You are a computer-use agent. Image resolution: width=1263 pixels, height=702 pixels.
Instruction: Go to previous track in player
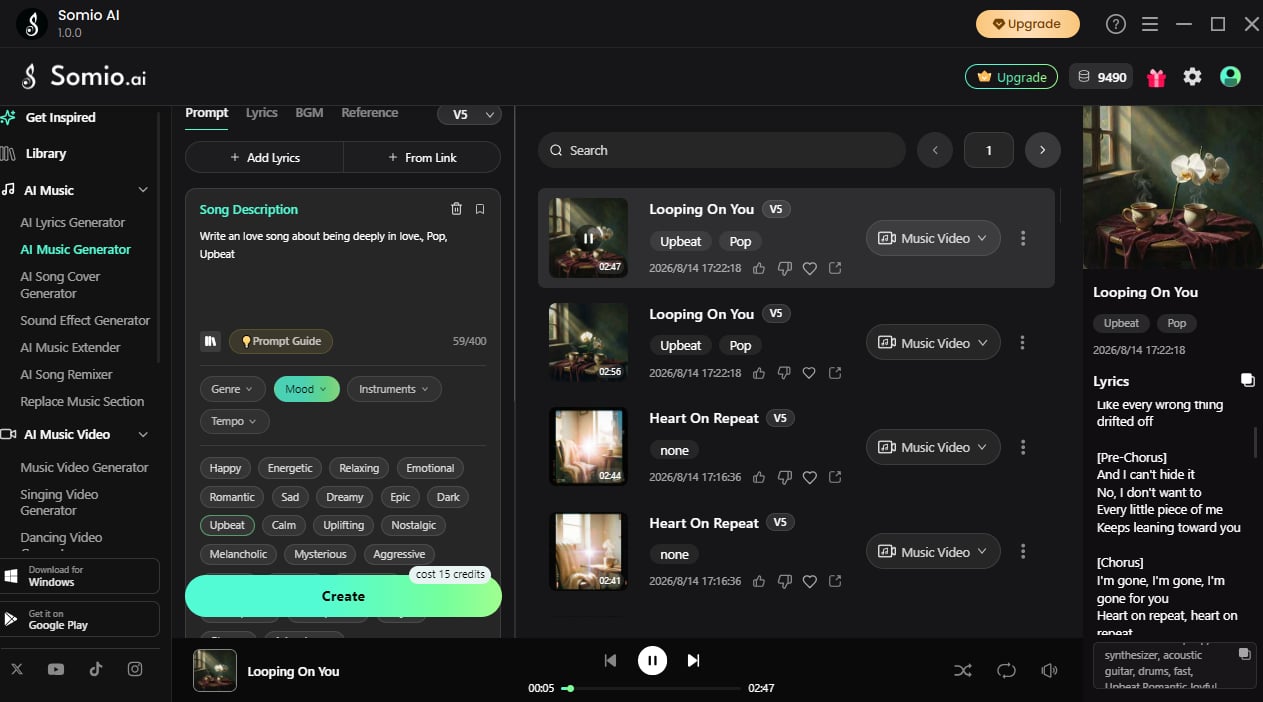(x=610, y=660)
